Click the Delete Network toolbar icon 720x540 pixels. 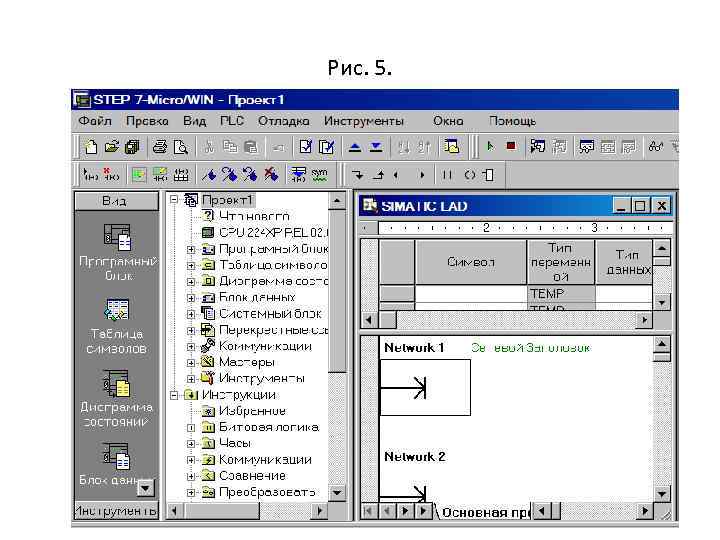click(111, 175)
